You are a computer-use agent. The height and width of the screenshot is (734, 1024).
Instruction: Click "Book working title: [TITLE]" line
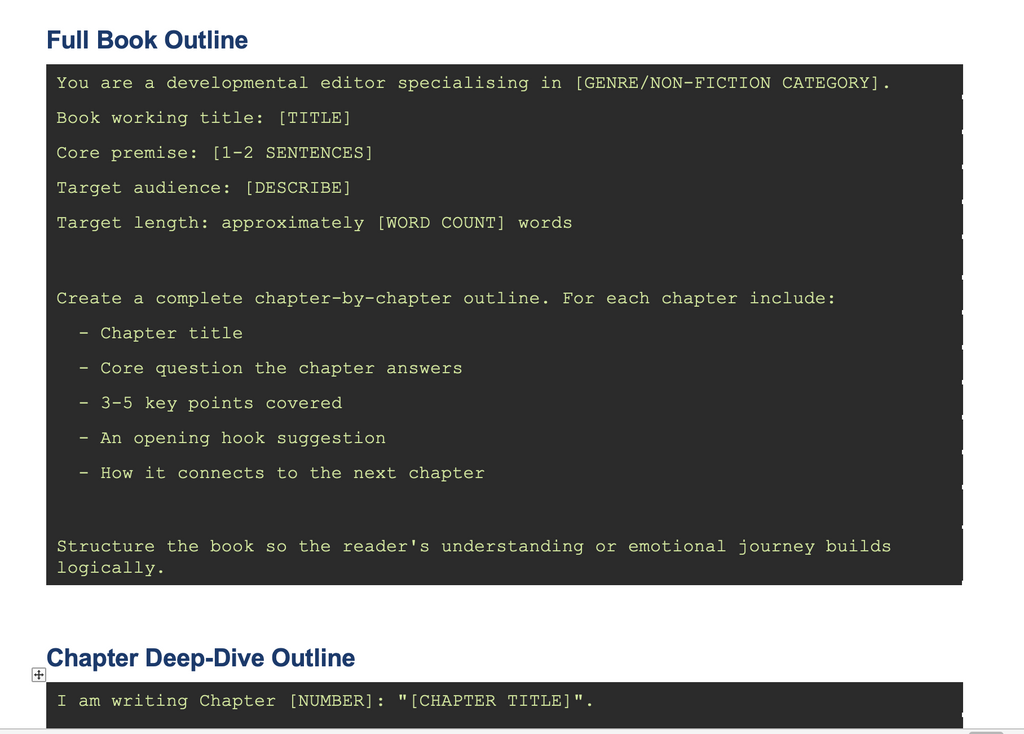point(204,118)
